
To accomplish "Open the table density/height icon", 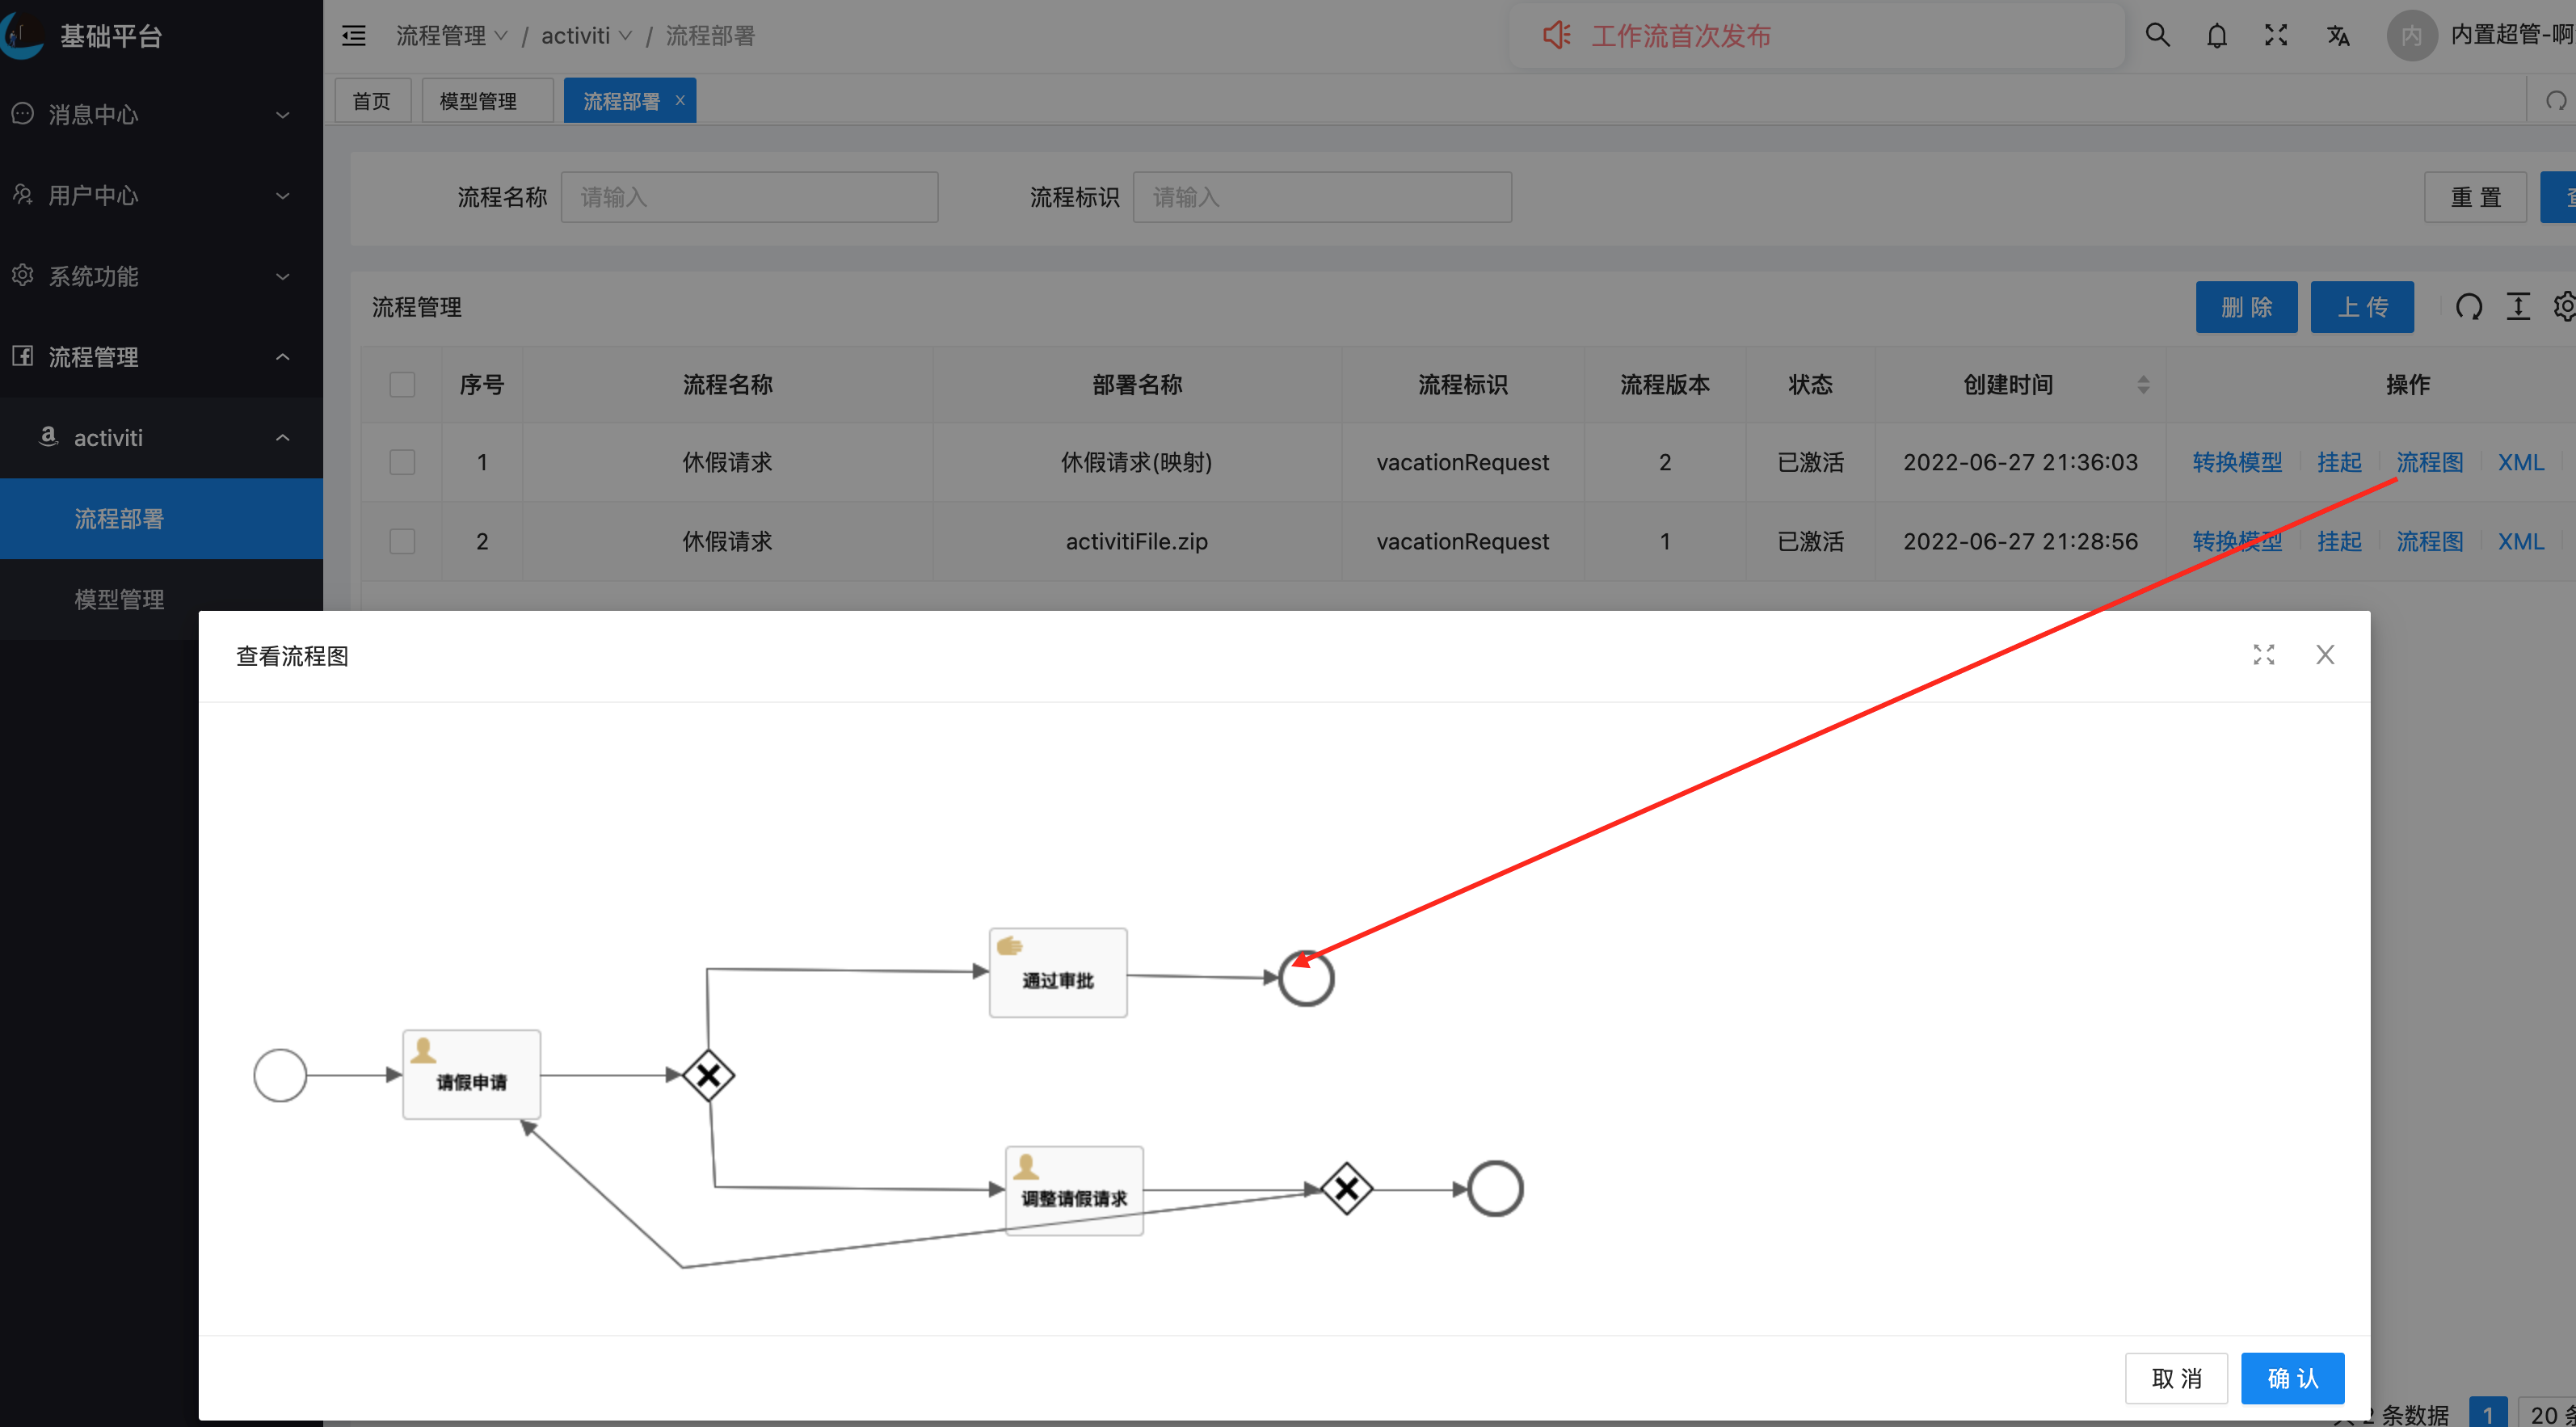I will pos(2518,307).
